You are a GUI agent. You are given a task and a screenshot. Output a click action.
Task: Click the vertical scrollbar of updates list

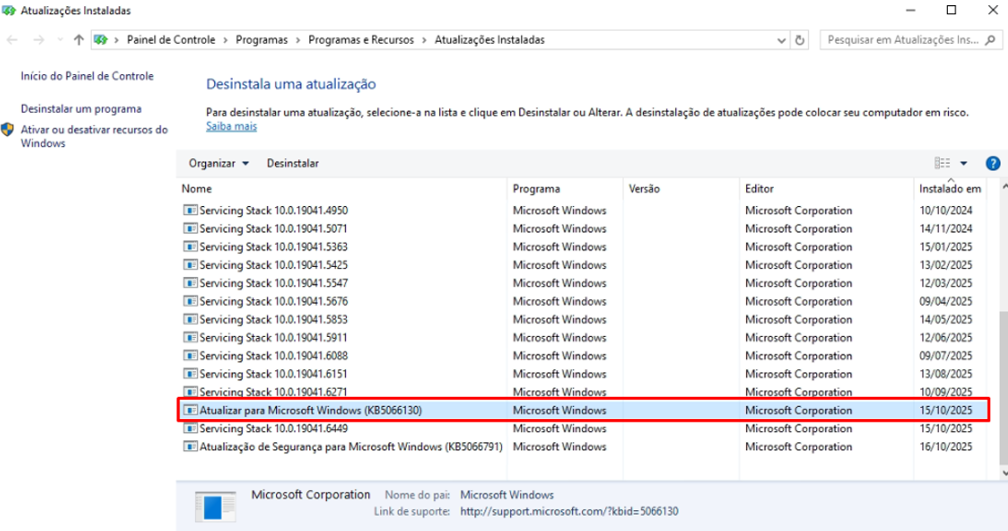pos(1002,380)
